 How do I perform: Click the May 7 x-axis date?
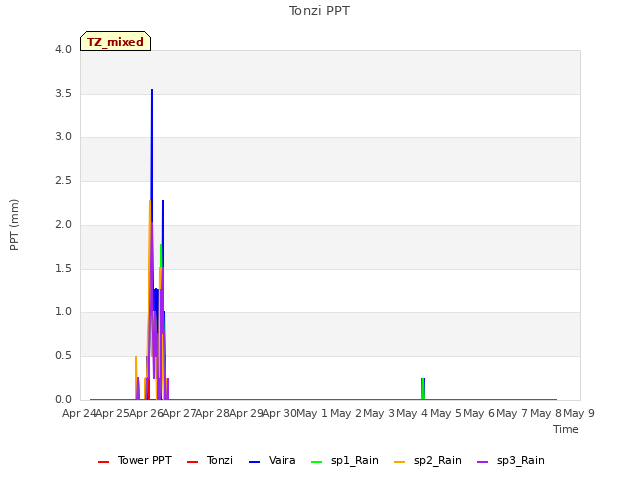[512, 413]
